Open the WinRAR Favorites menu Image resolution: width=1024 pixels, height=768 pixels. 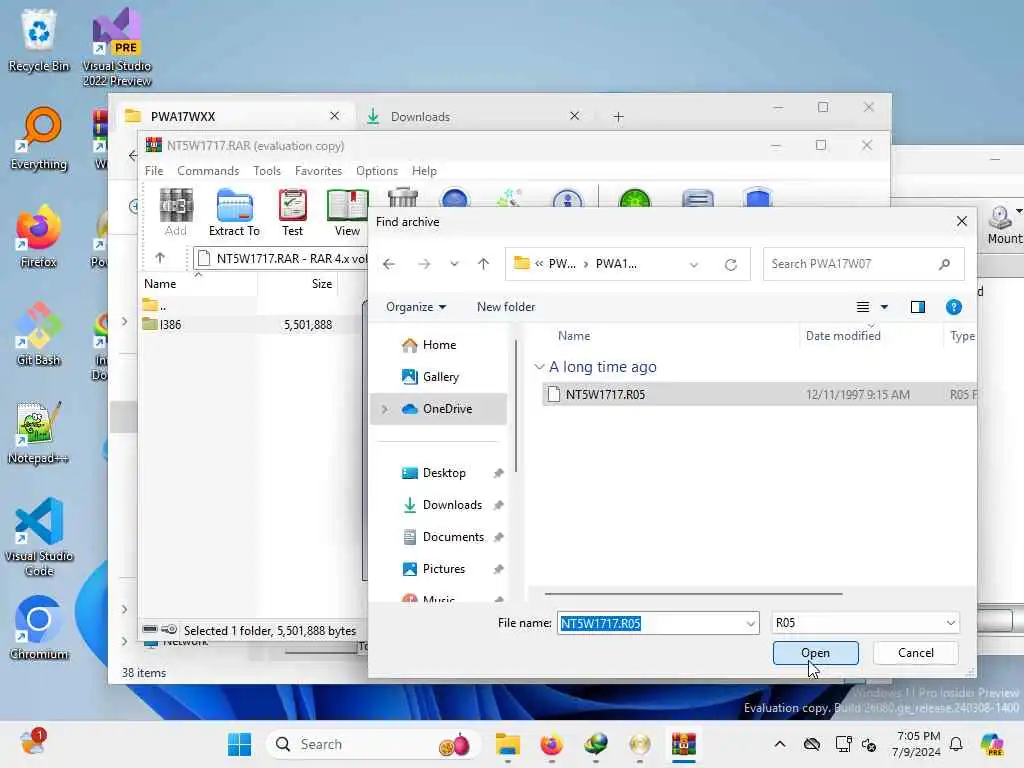319,171
